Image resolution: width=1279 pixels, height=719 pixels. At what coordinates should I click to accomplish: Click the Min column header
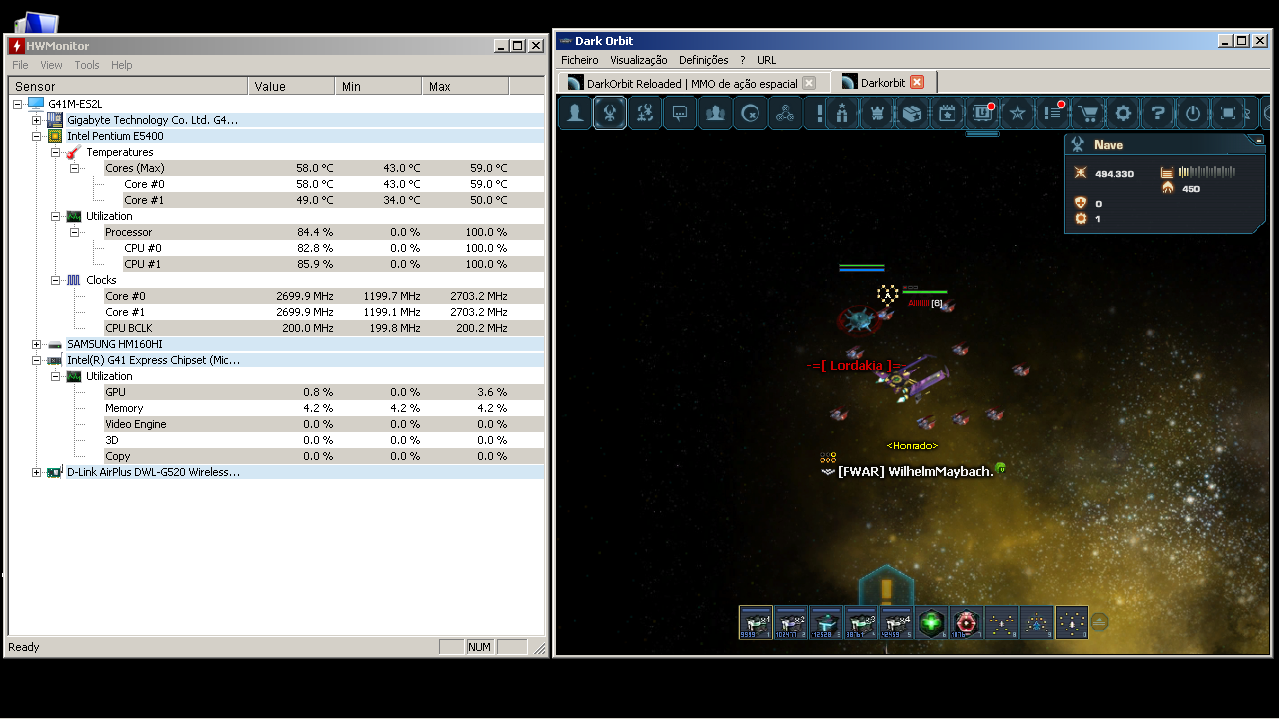(x=378, y=87)
